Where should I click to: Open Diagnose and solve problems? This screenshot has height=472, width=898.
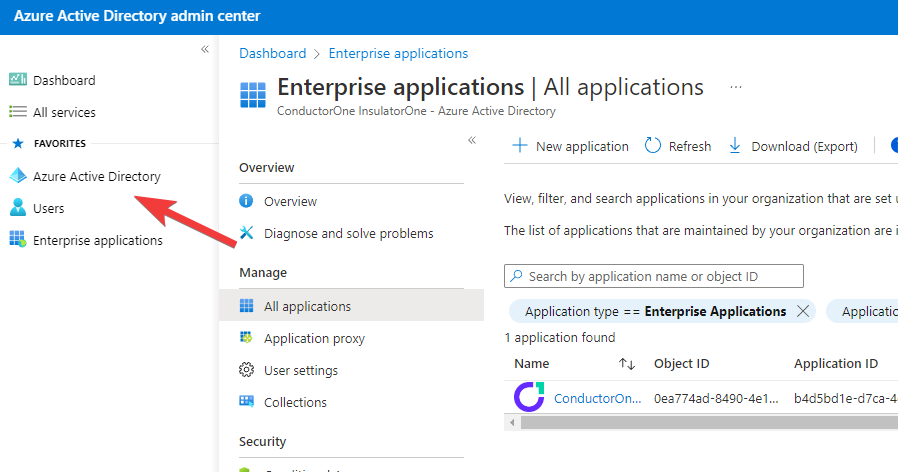pos(348,233)
